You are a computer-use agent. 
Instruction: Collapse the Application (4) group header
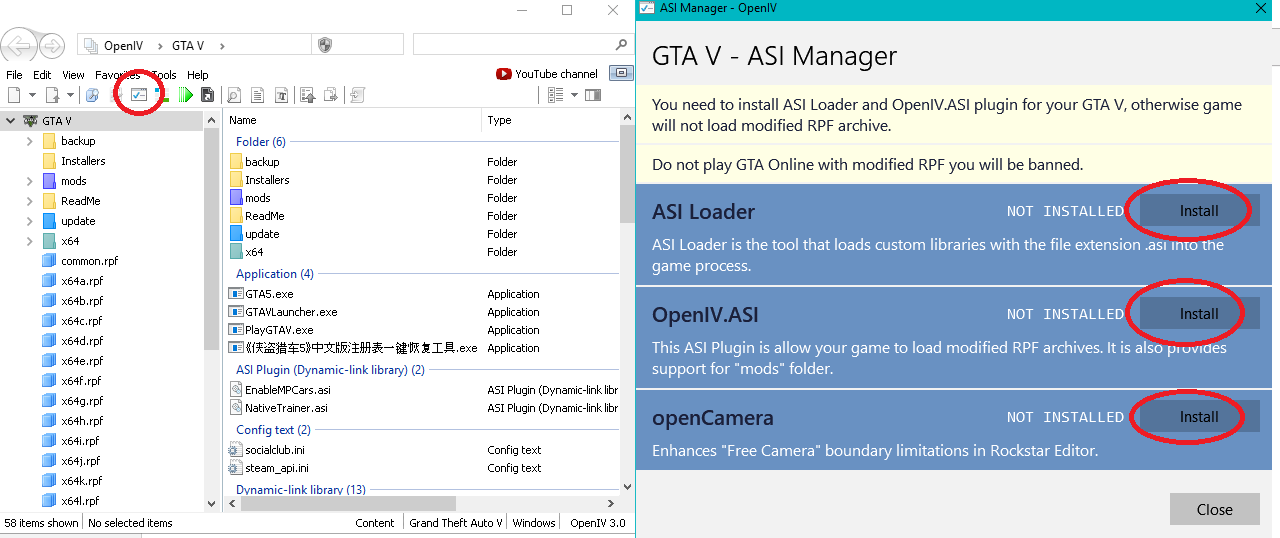[275, 274]
